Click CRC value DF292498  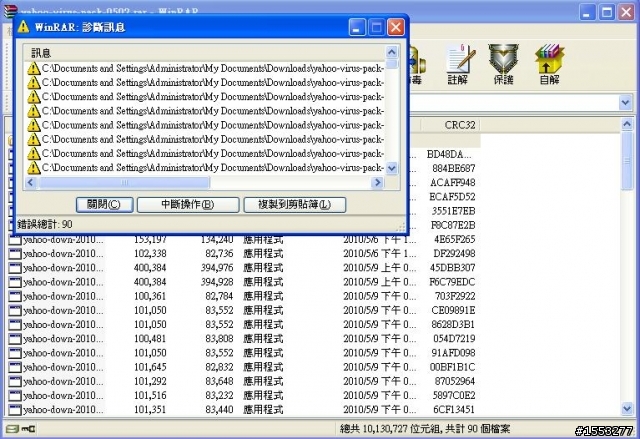[x=454, y=254]
